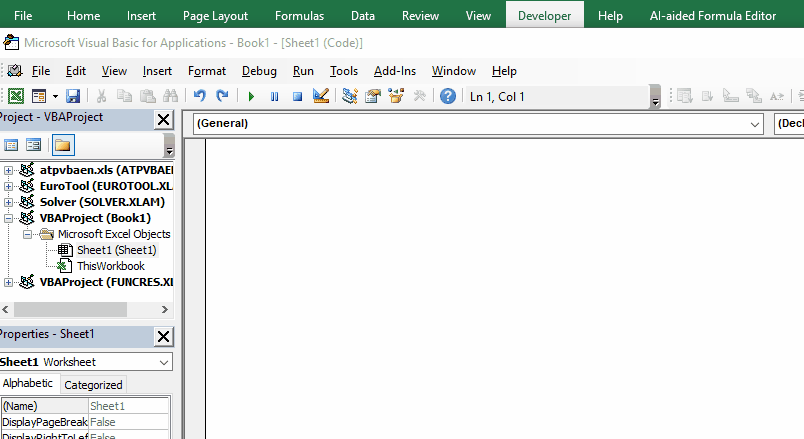Open the Format menu
This screenshot has height=439, width=804.
(x=207, y=71)
